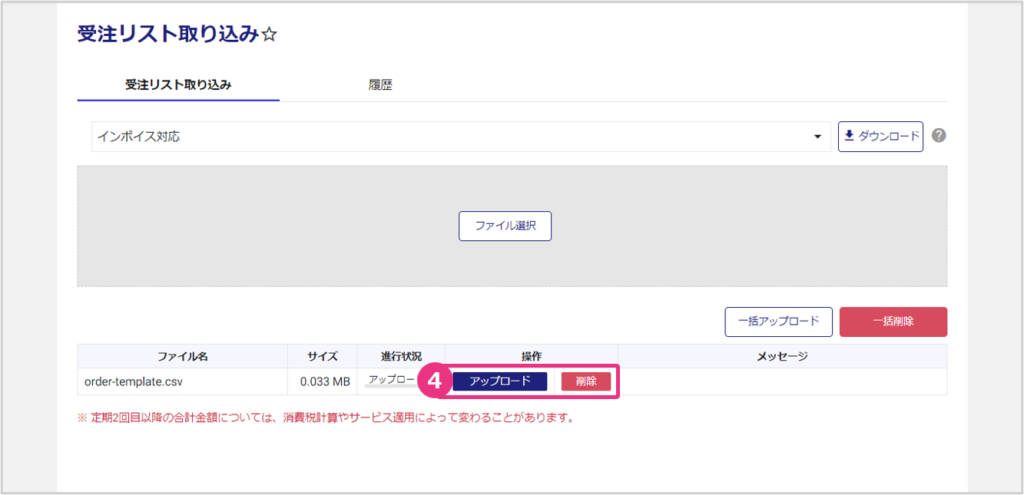Click the ダウンロード button with arrow icon
The width and height of the screenshot is (1024, 495).
(880, 136)
